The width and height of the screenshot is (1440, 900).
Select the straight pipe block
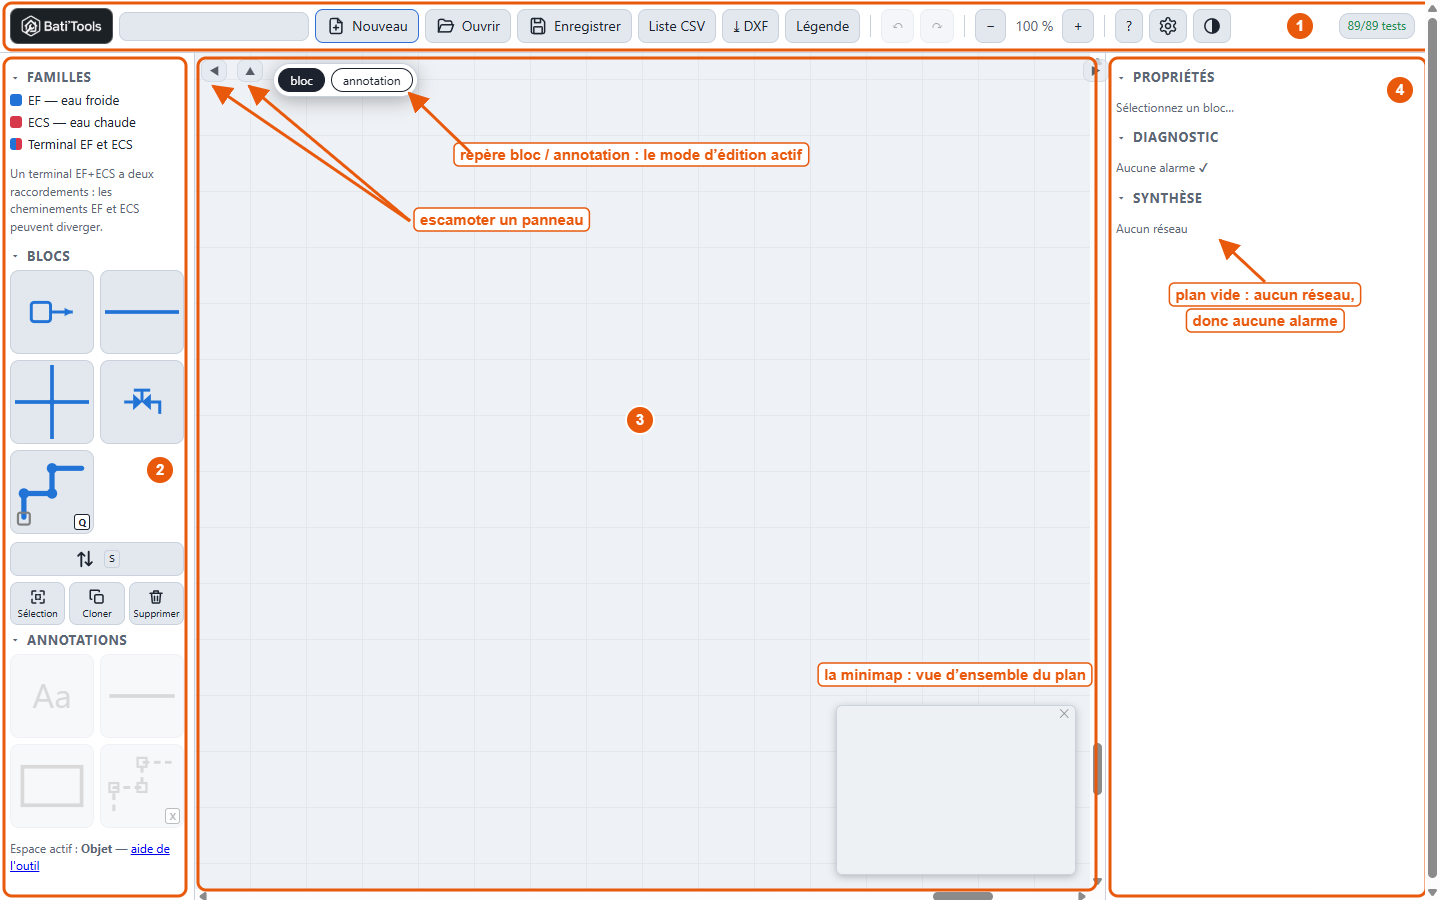pyautogui.click(x=142, y=312)
